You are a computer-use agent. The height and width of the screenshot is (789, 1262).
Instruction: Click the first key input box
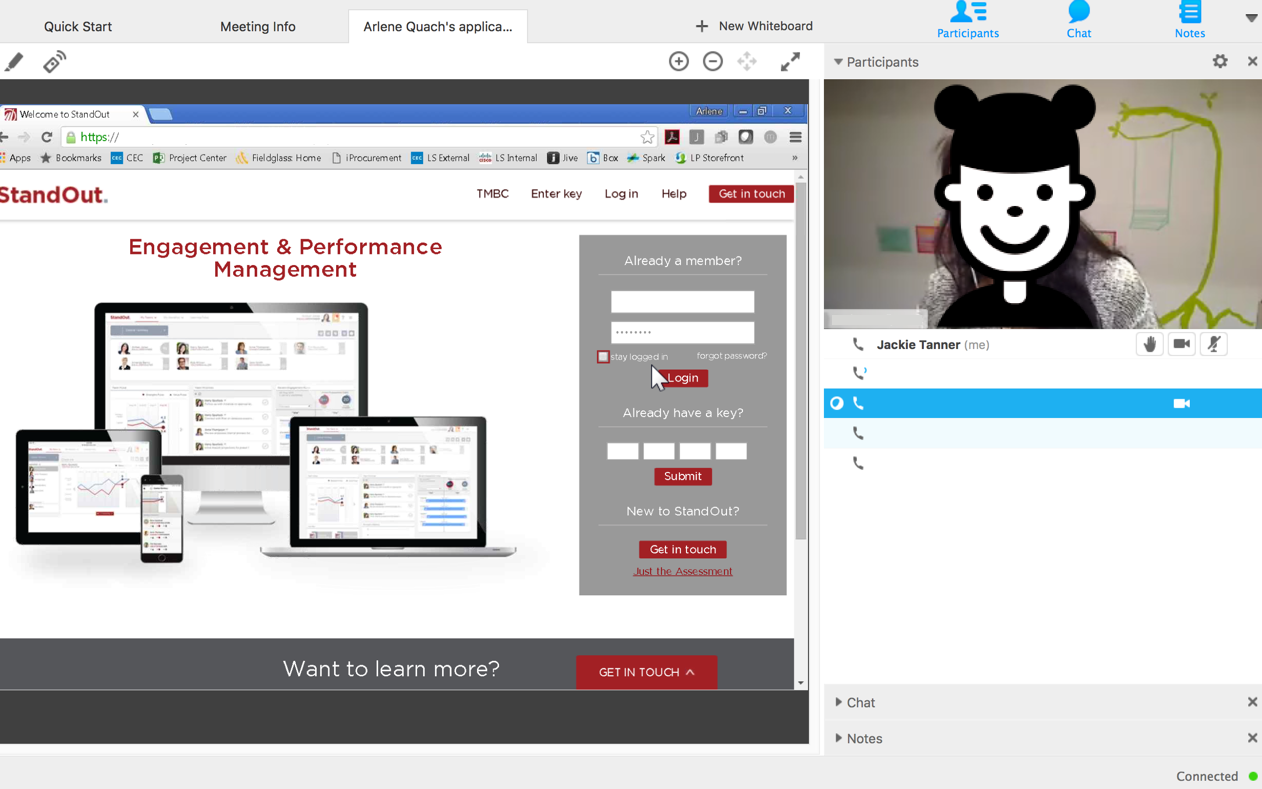point(623,452)
